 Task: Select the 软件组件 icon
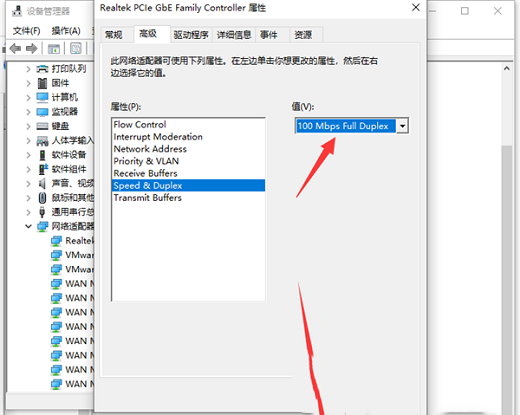tap(43, 169)
